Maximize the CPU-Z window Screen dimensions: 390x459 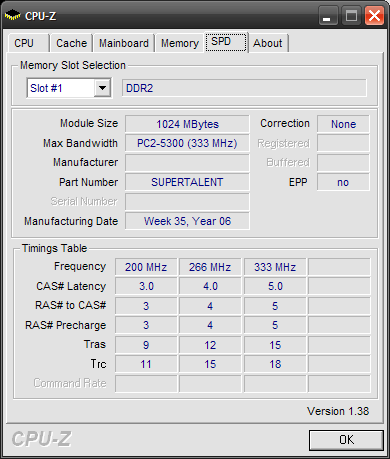[x=351, y=15]
